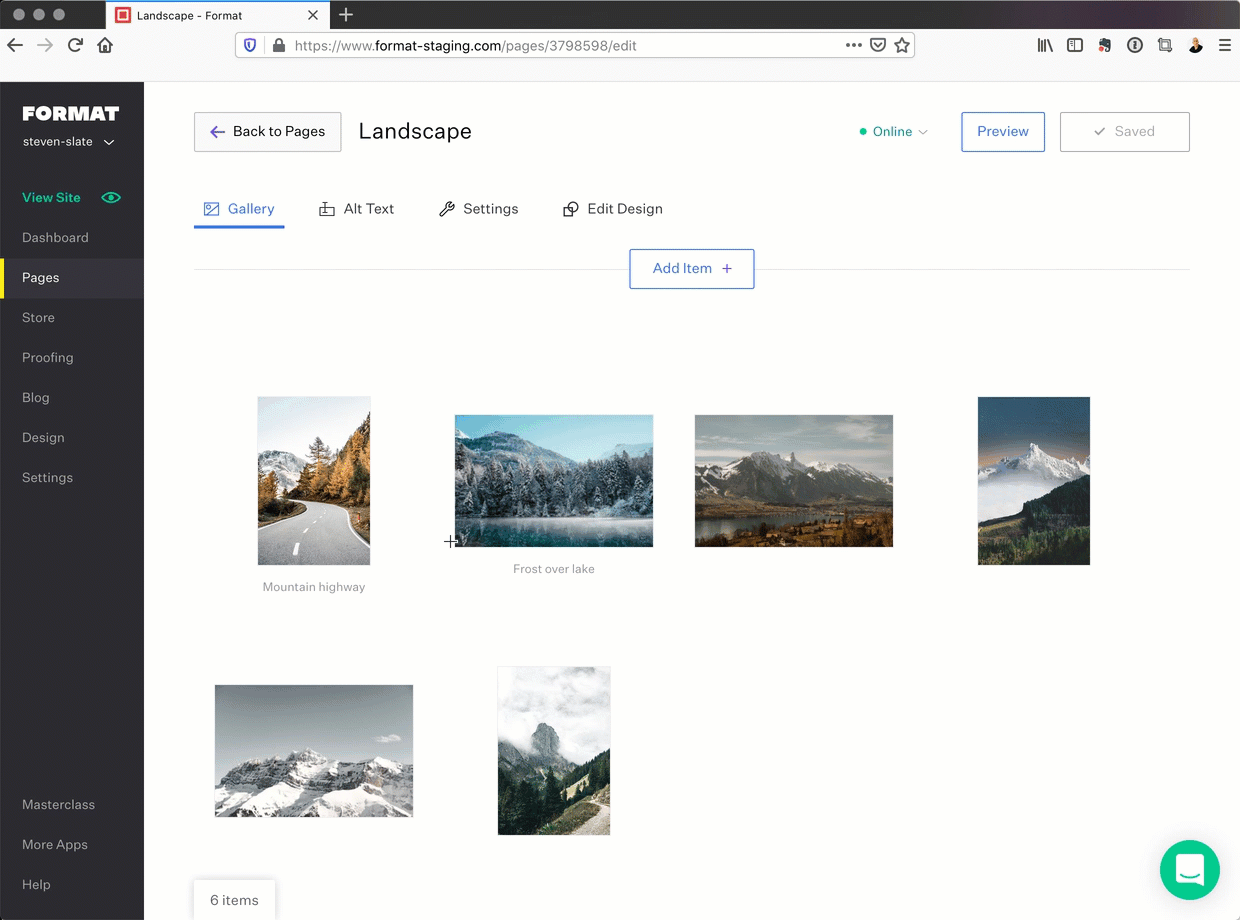The width and height of the screenshot is (1240, 920).
Task: Click the browser forward arrow
Action: 45,45
